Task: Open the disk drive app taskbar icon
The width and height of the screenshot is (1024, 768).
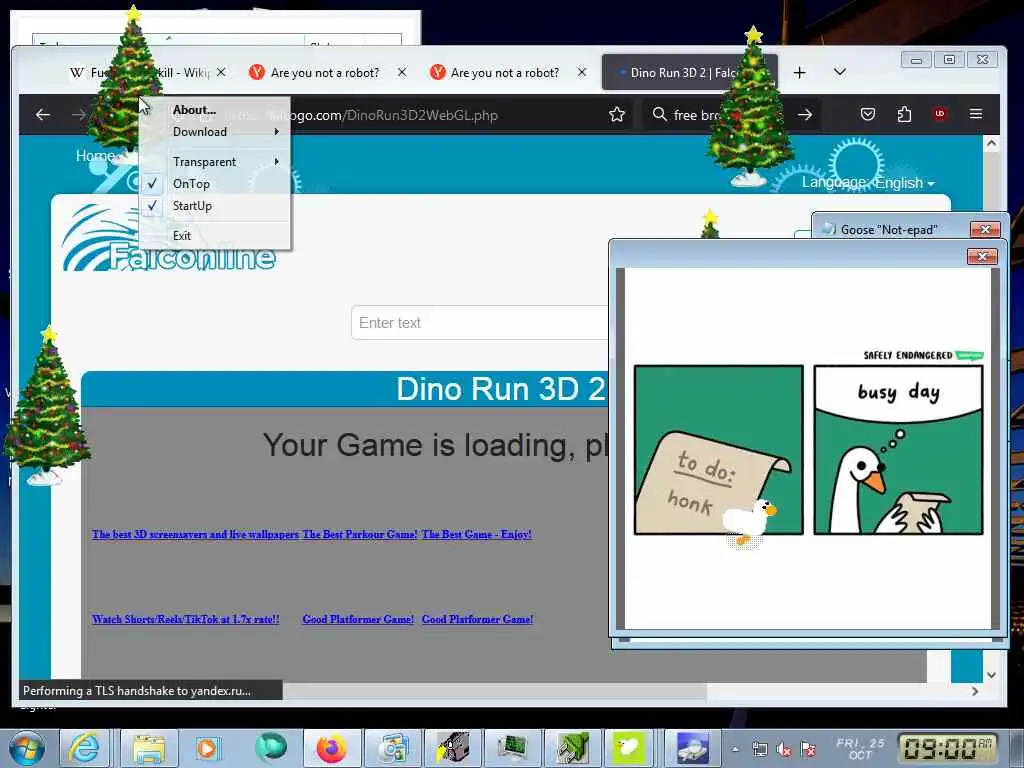Action: point(692,748)
